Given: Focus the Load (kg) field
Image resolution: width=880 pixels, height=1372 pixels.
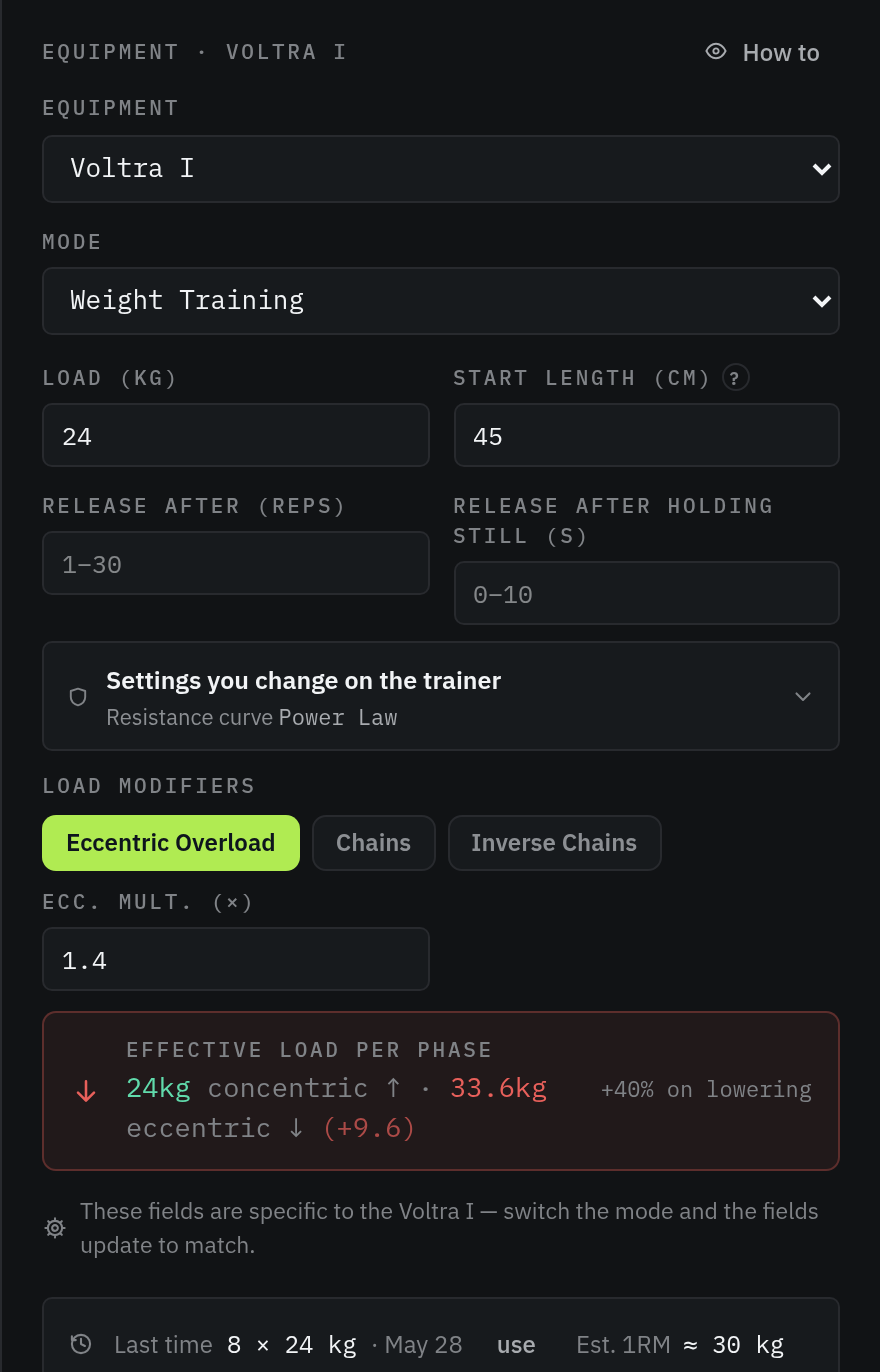Looking at the screenshot, I should [x=236, y=435].
